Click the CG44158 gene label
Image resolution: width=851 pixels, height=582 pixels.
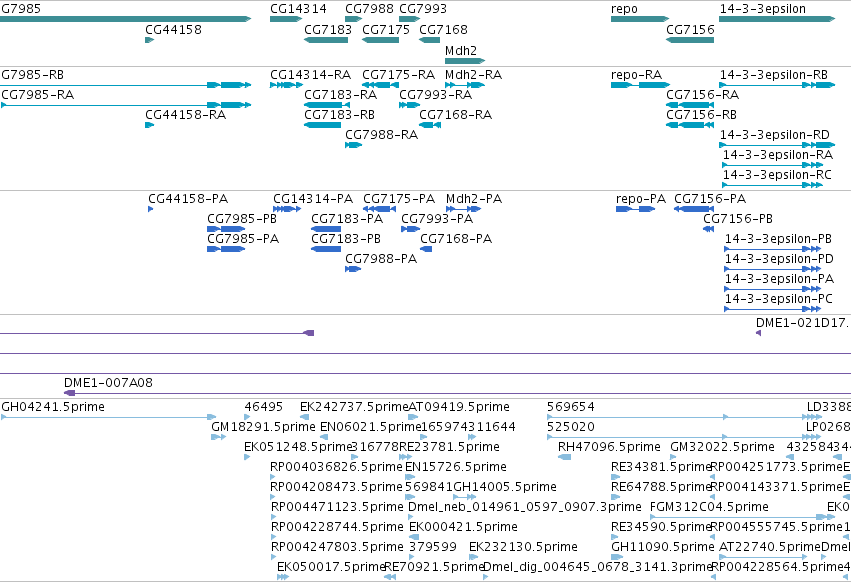click(x=174, y=30)
